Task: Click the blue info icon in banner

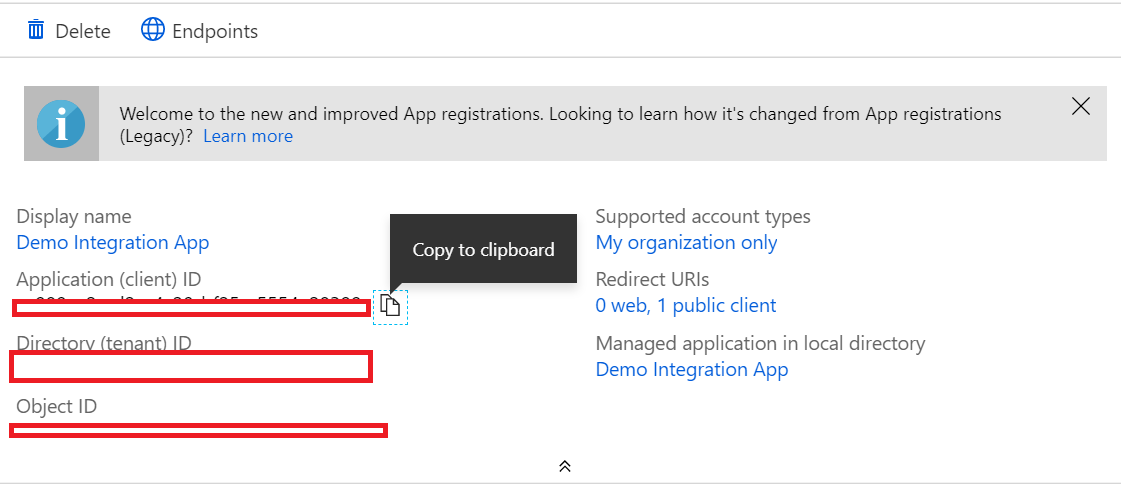Action: (61, 124)
